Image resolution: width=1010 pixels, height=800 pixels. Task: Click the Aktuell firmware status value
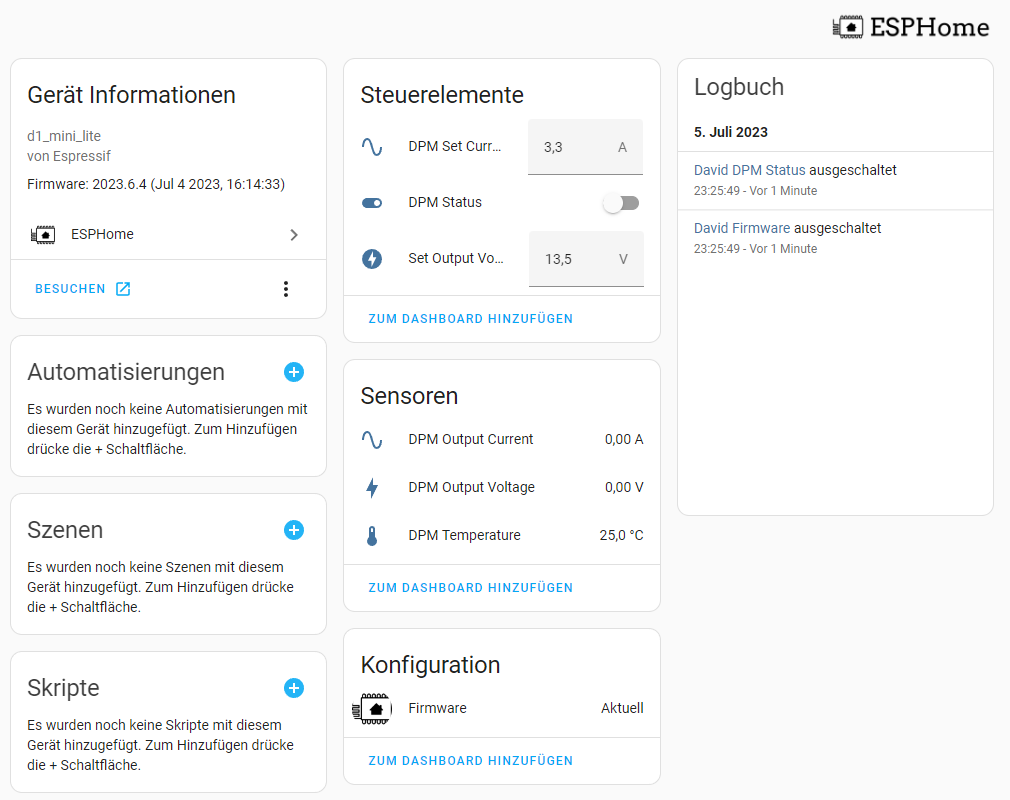pos(622,709)
